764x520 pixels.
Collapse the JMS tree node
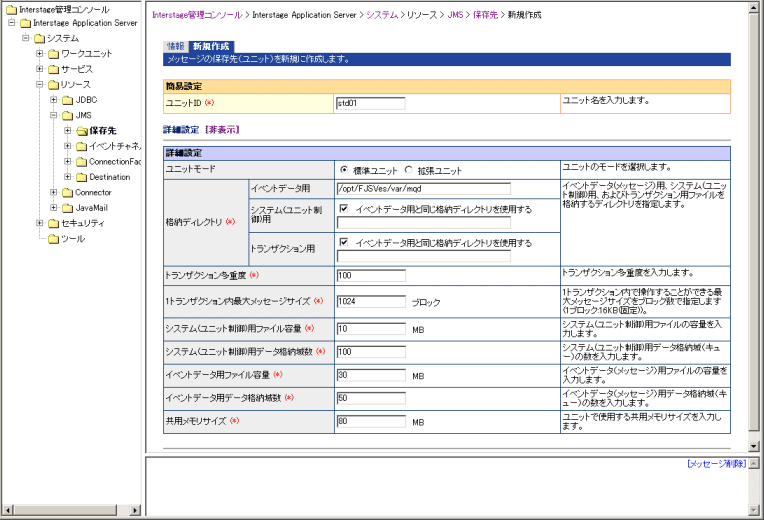[54, 115]
